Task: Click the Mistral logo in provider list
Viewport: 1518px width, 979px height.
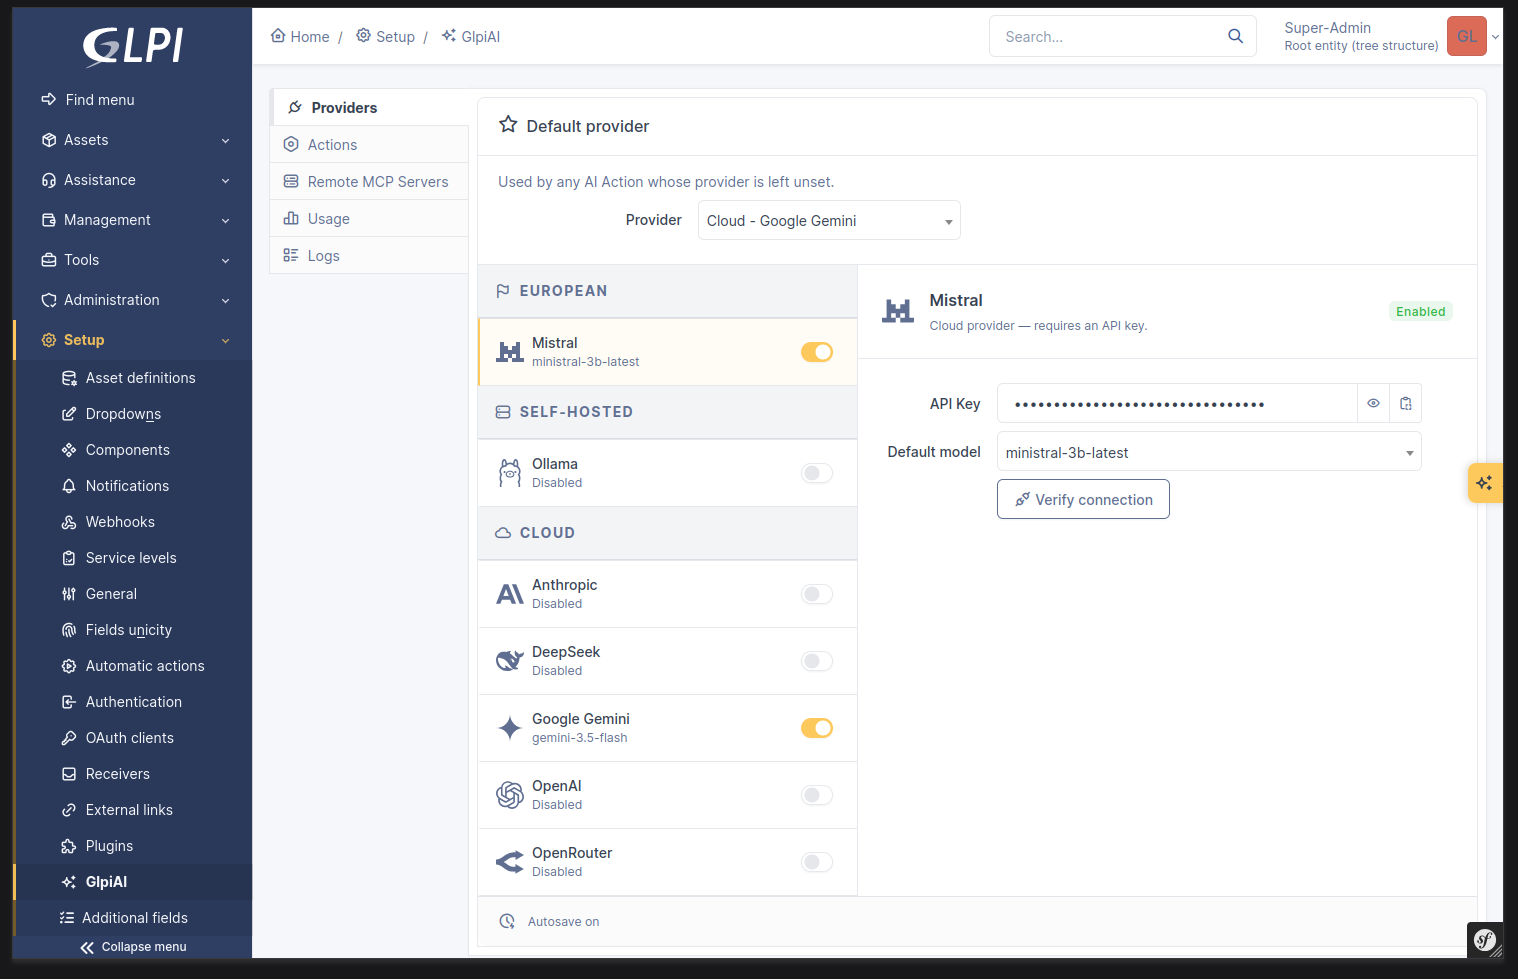Action: click(x=510, y=352)
